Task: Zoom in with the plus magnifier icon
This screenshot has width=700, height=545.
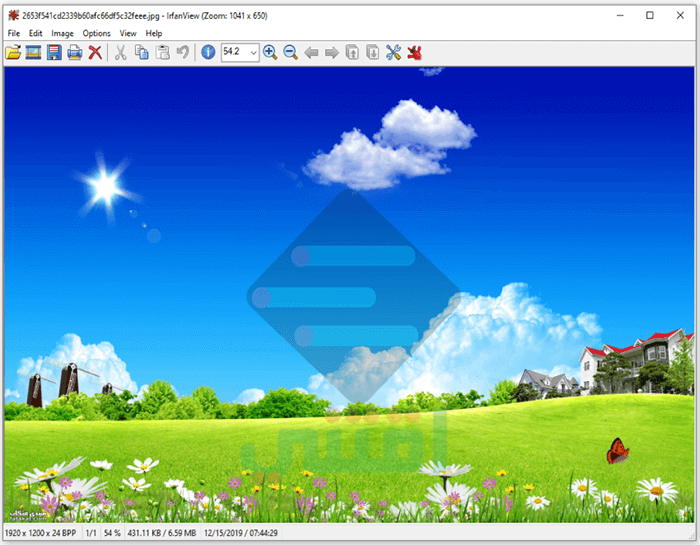Action: click(270, 53)
